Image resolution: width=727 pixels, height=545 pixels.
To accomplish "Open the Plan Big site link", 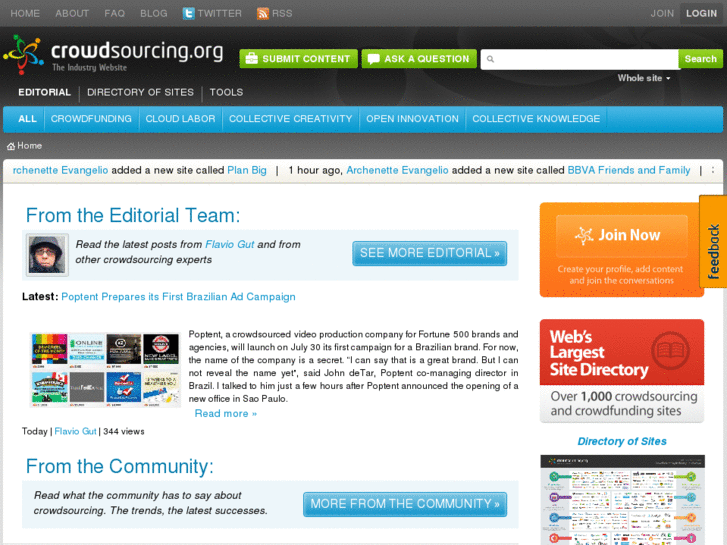I will pyautogui.click(x=247, y=170).
